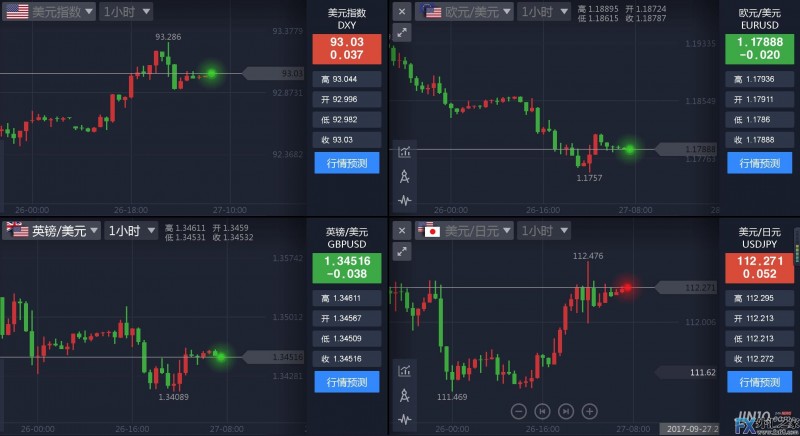Click 行情预测 button under DXY quotes
This screenshot has width=800, height=436.
tap(347, 162)
